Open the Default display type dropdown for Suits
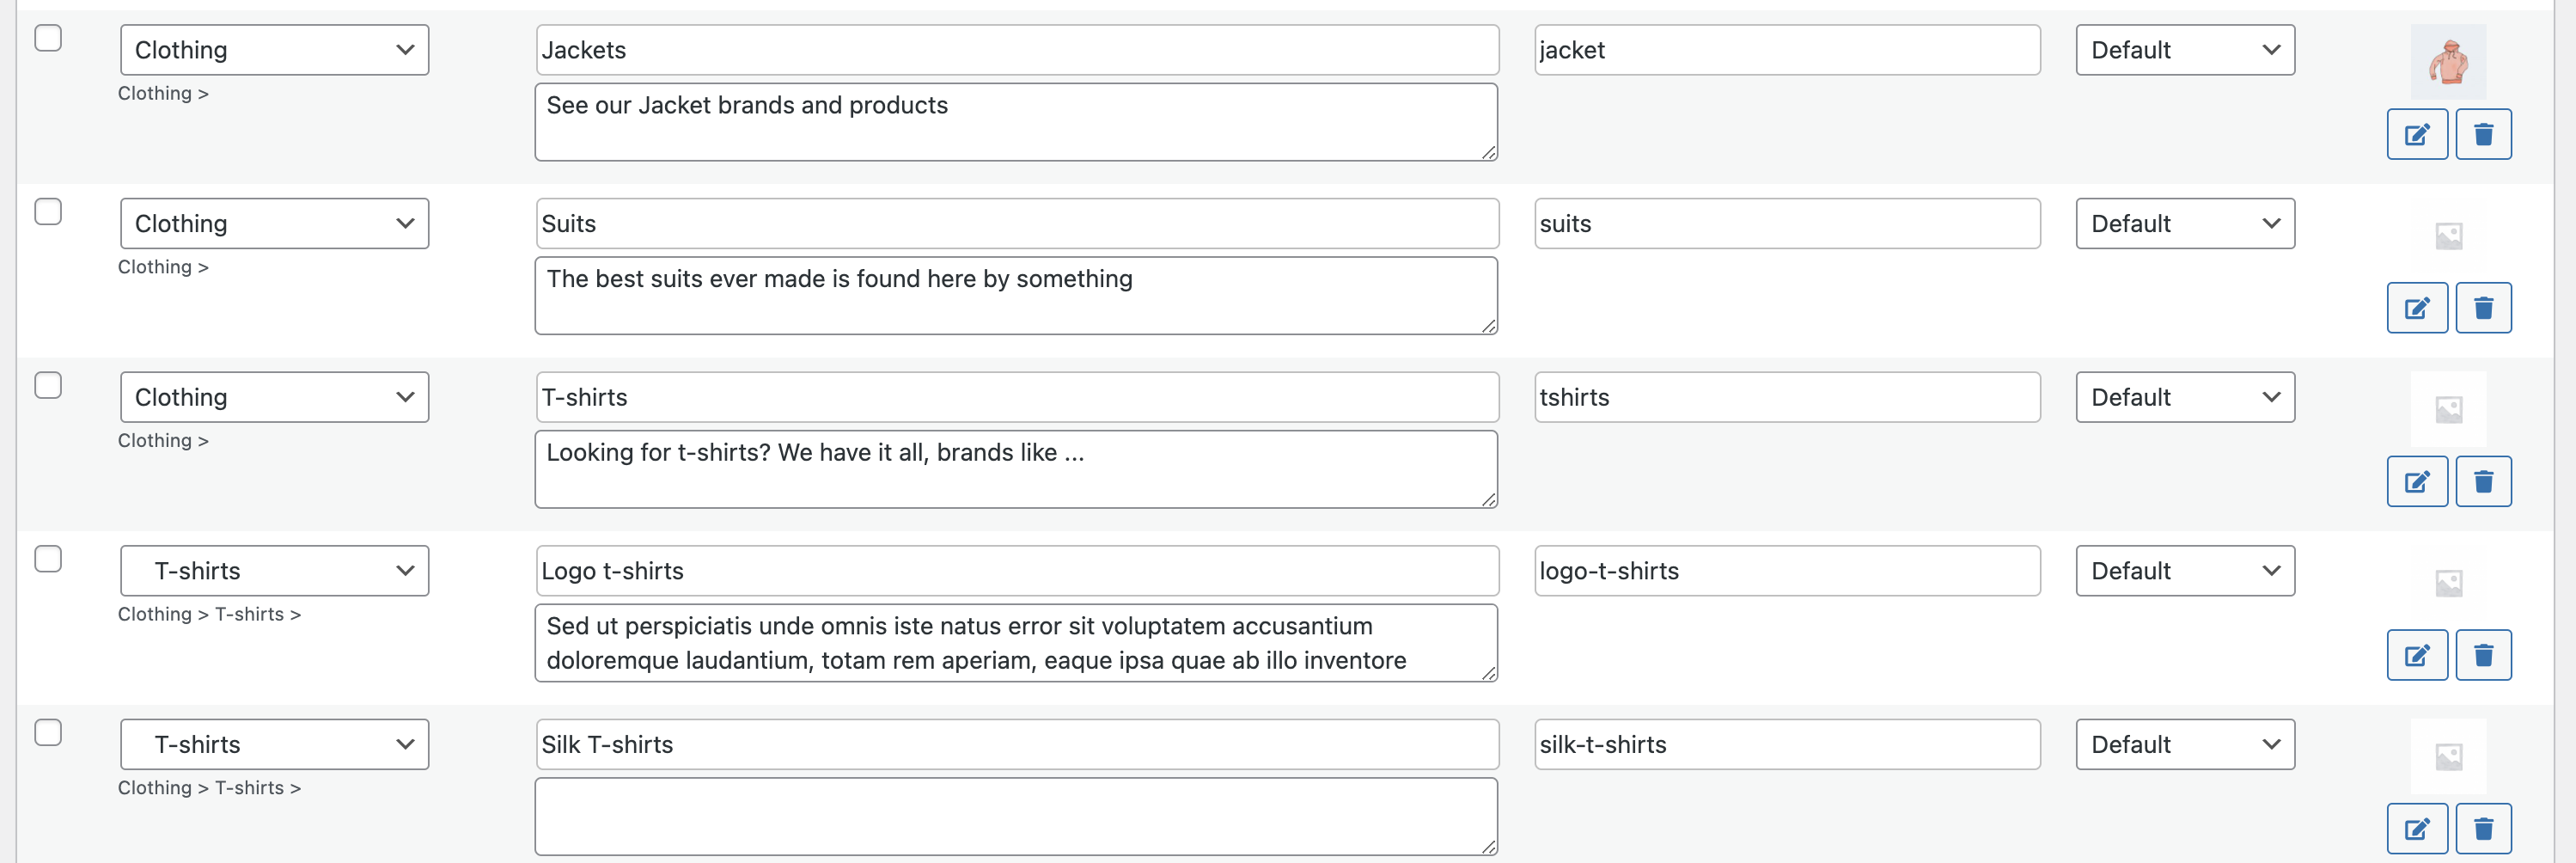2576x863 pixels. (x=2185, y=223)
